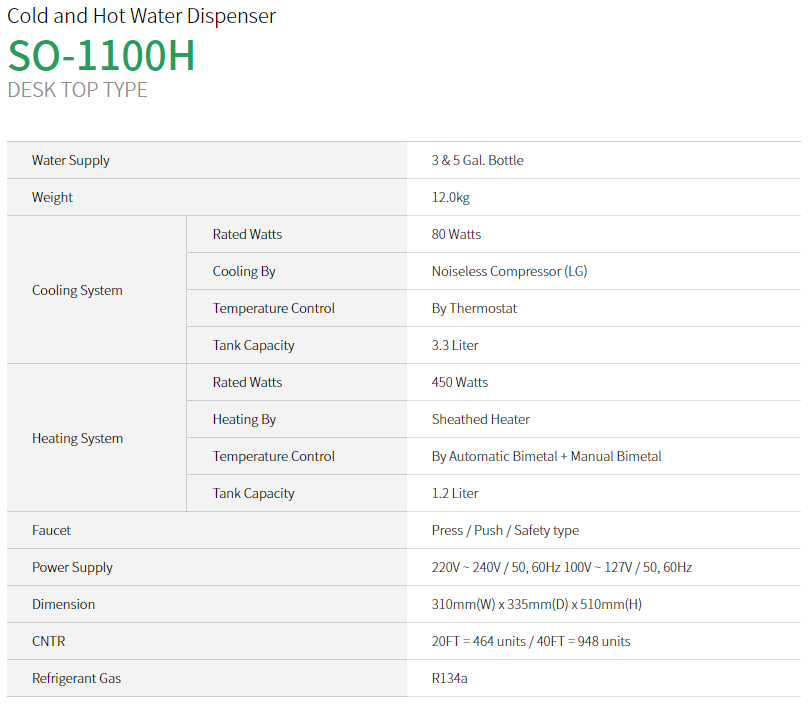Click the Sheathed Heater value

point(481,419)
